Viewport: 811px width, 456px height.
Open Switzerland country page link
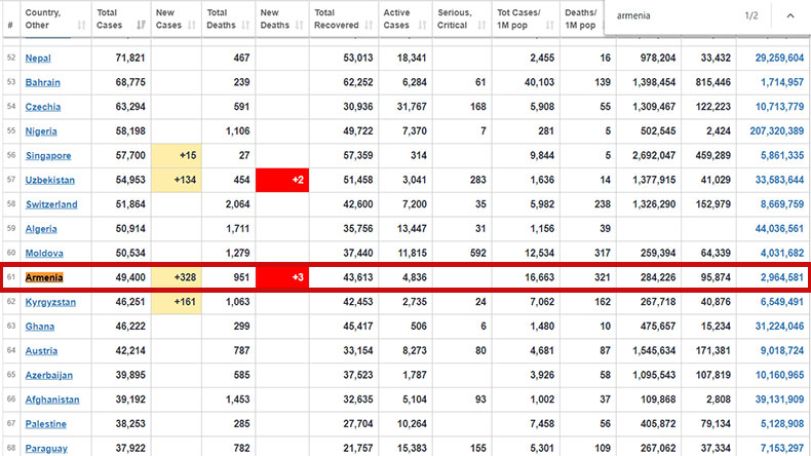[51, 205]
